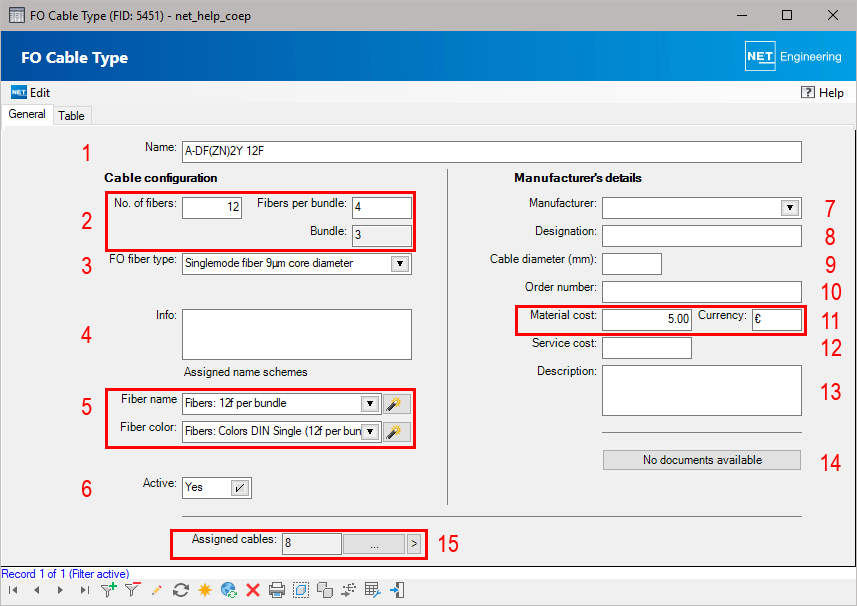Click the refresh arrows icon
Viewport: 857px width, 606px height.
click(x=180, y=590)
